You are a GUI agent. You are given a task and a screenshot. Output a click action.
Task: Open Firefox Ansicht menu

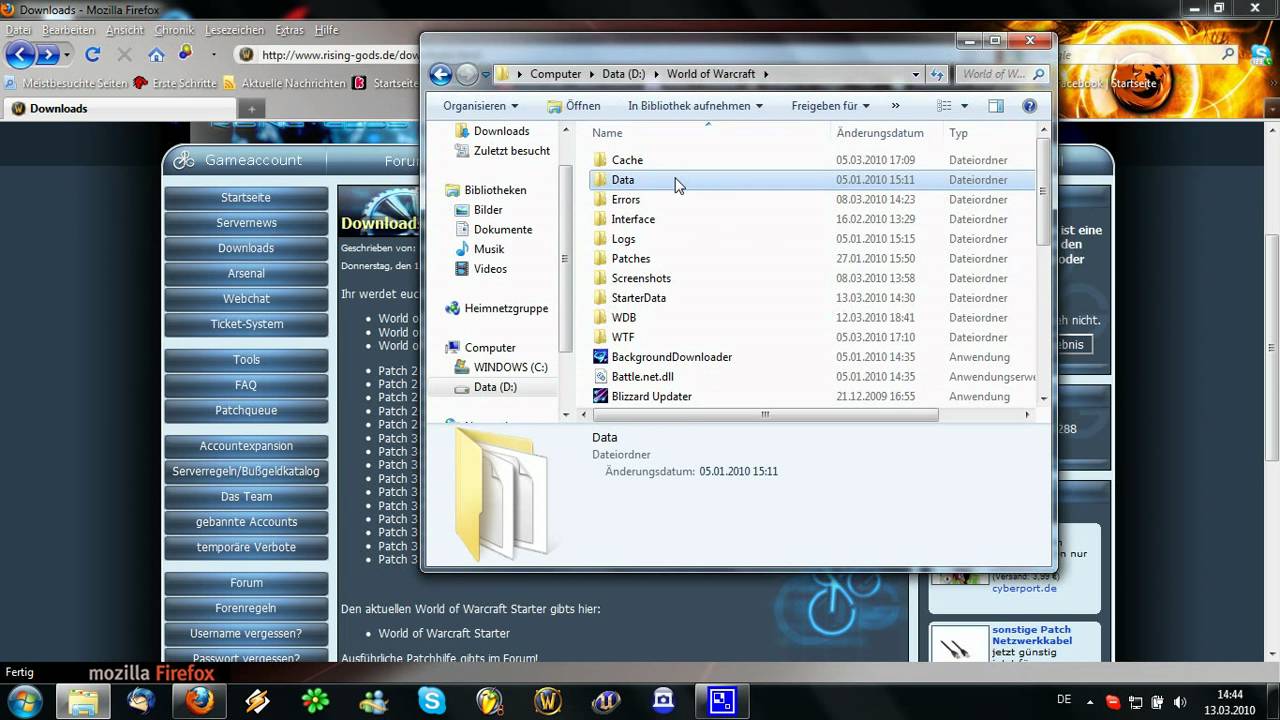(125, 30)
